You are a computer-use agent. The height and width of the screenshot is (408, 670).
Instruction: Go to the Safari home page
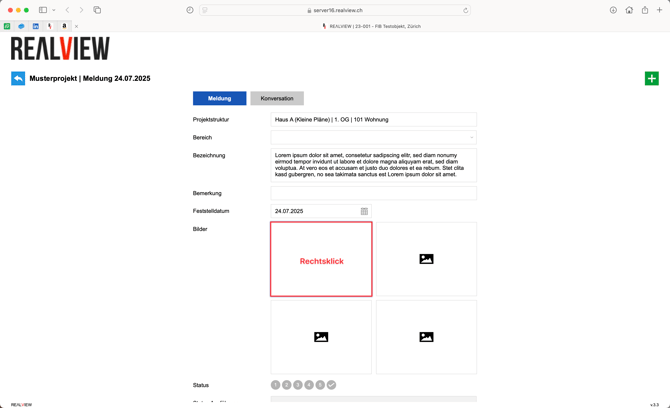point(629,10)
